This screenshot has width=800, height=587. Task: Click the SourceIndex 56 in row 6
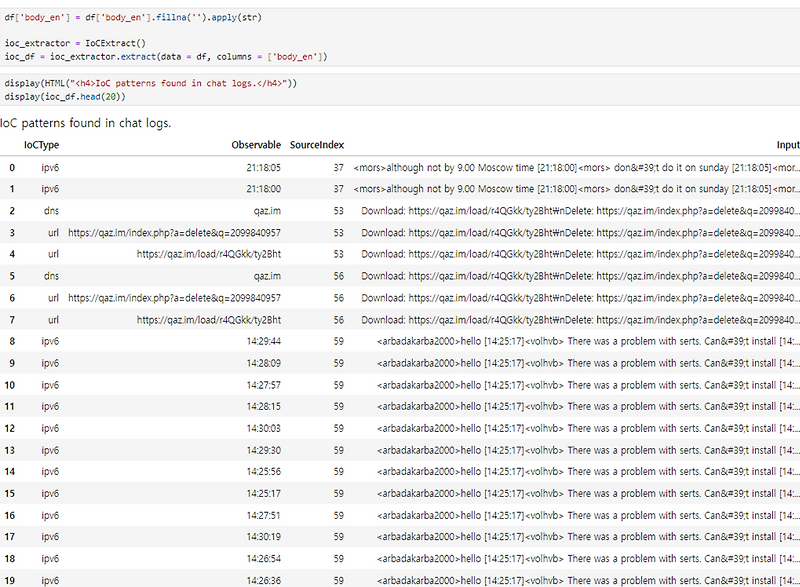[x=339, y=298]
